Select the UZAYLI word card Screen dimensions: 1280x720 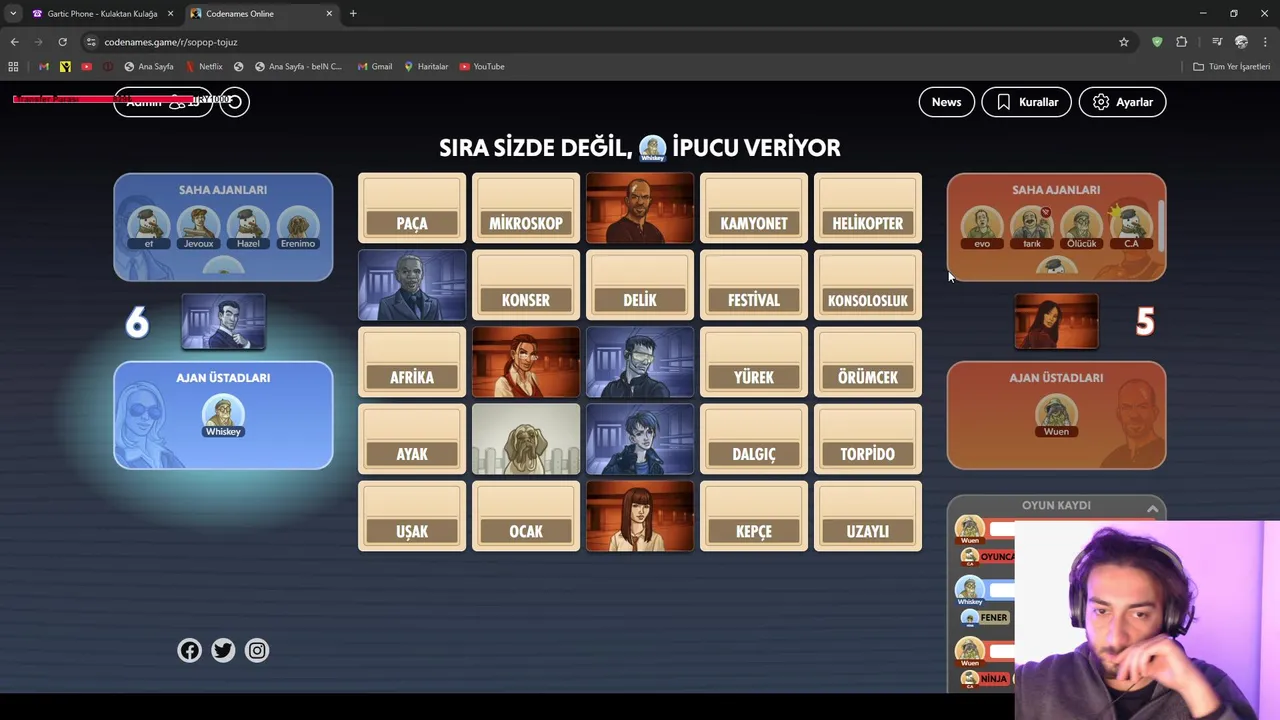868,516
